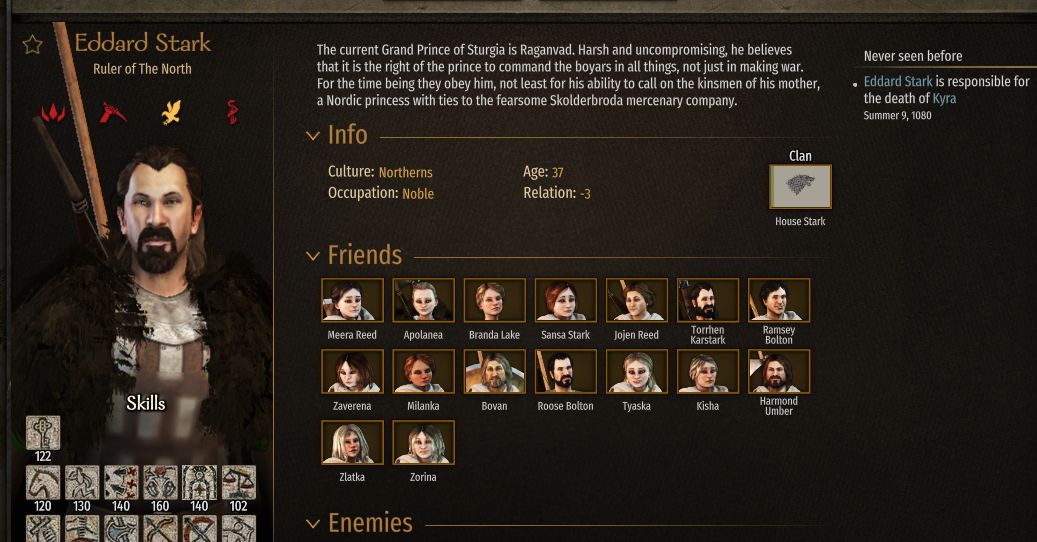Click the red three-flames trait icon
This screenshot has width=1037, height=542.
[x=54, y=113]
